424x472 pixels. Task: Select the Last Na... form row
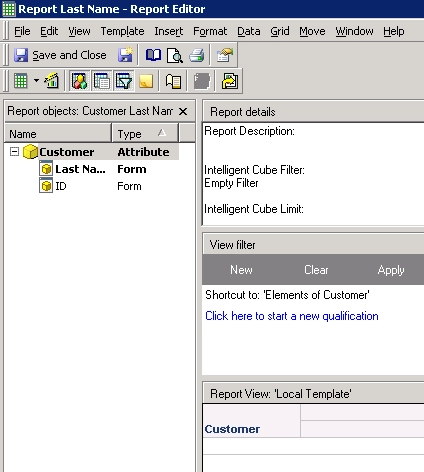click(x=92, y=169)
